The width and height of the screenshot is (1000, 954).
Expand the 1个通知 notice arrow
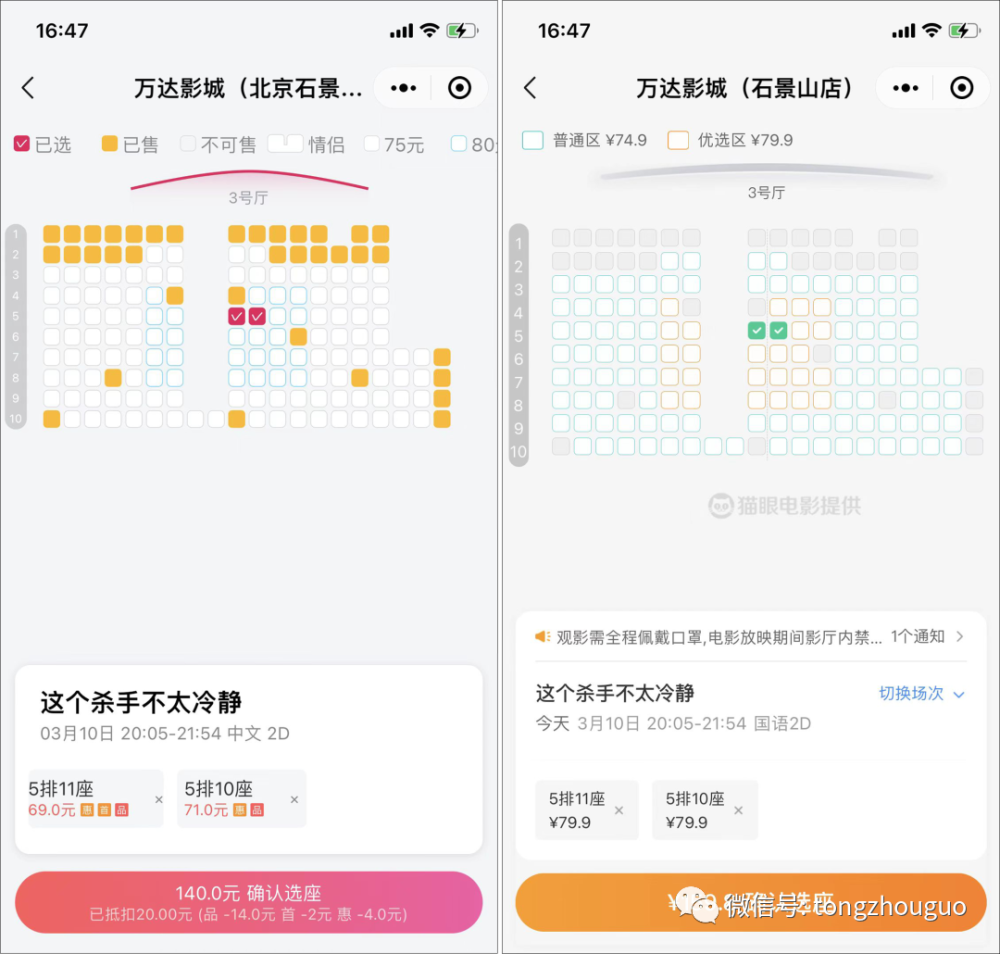click(960, 636)
